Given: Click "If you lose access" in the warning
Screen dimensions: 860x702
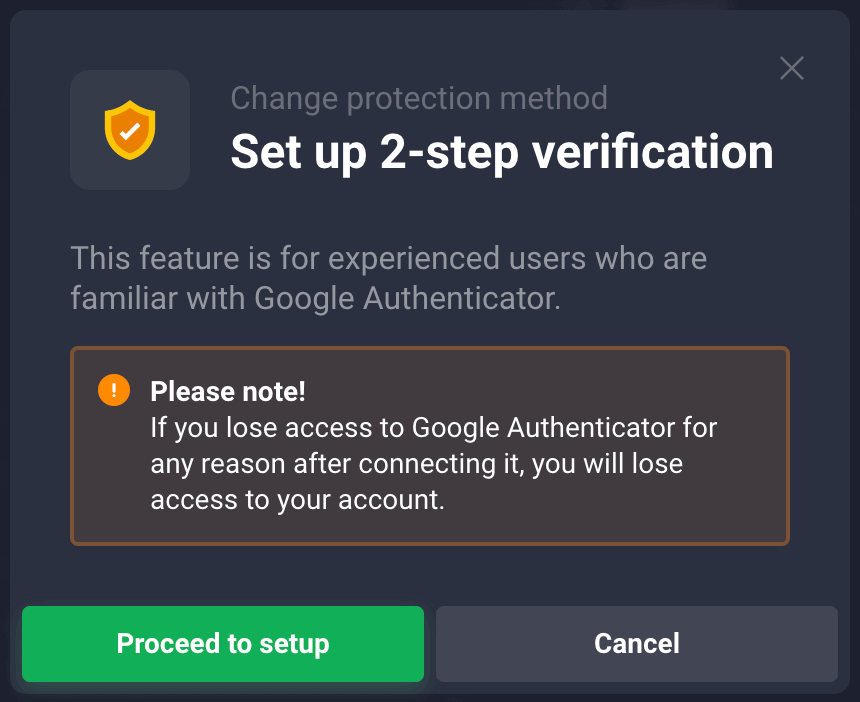Looking at the screenshot, I should pos(277,428).
